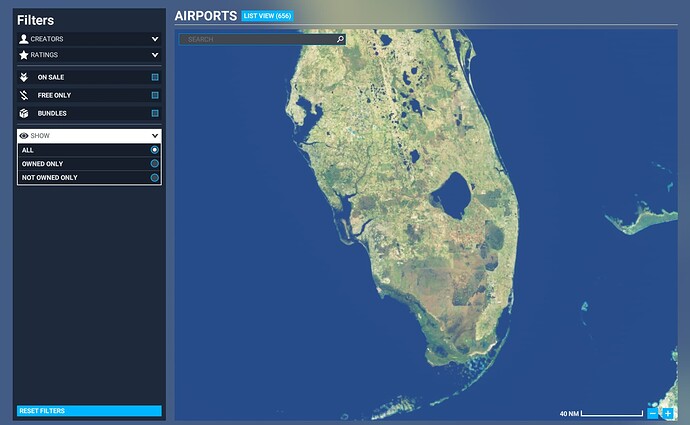The height and width of the screenshot is (425, 690).
Task: Open the List View (656) button
Action: click(x=267, y=16)
